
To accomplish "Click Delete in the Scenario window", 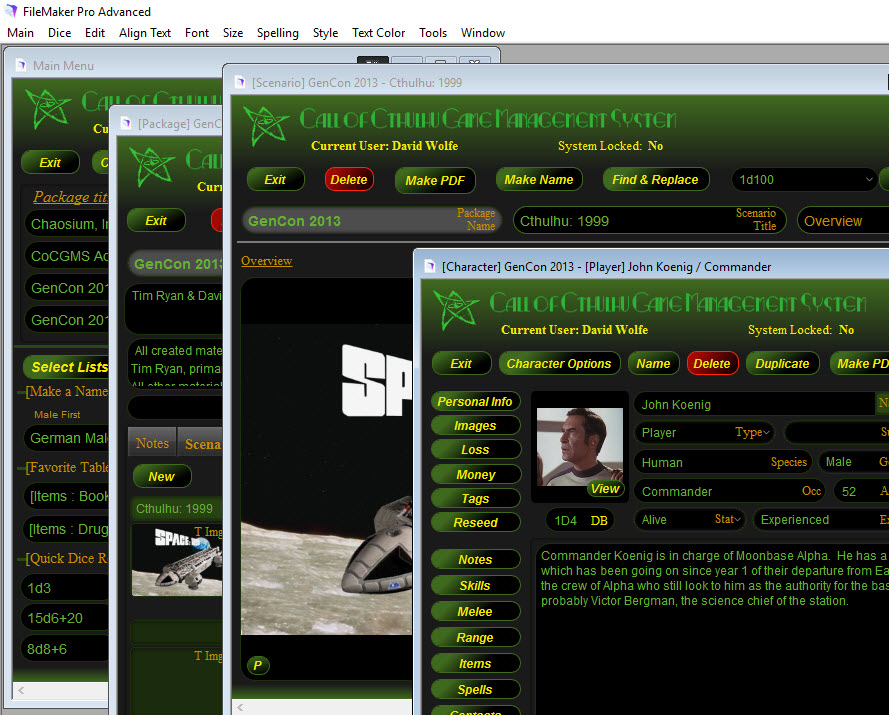I will coord(349,180).
